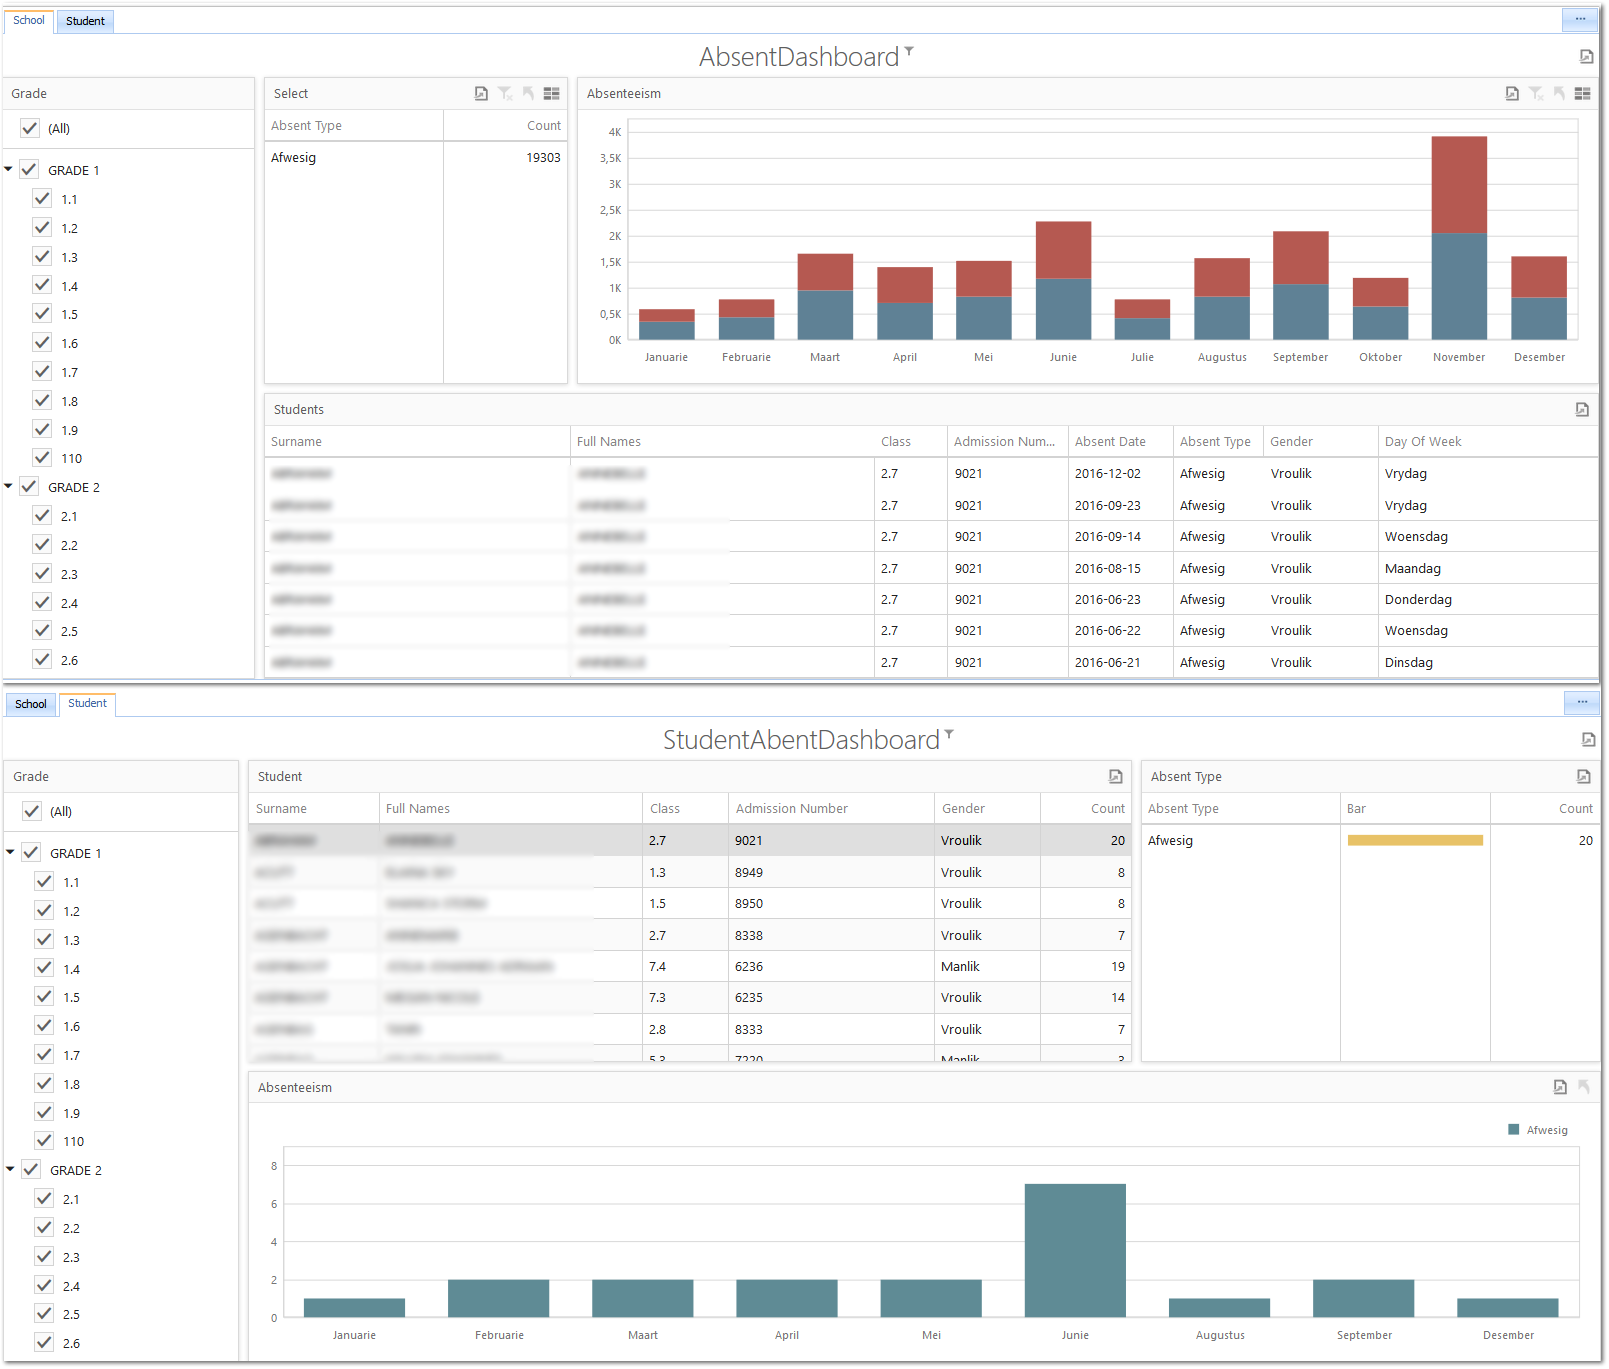The image size is (1609, 1369).
Task: Switch to Student tab above AbsentDashboard
Action: (85, 21)
